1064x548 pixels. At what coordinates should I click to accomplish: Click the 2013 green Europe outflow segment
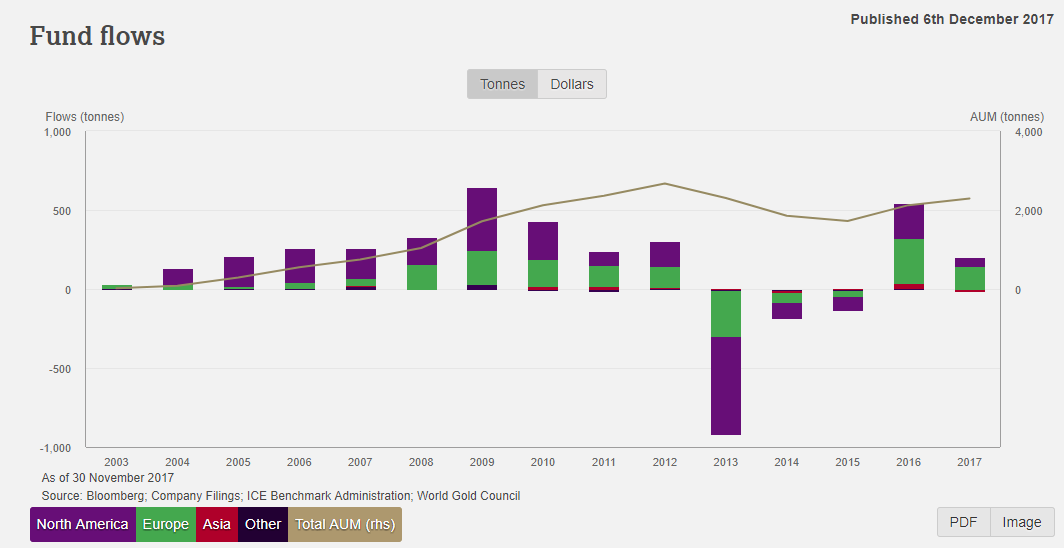pos(726,314)
